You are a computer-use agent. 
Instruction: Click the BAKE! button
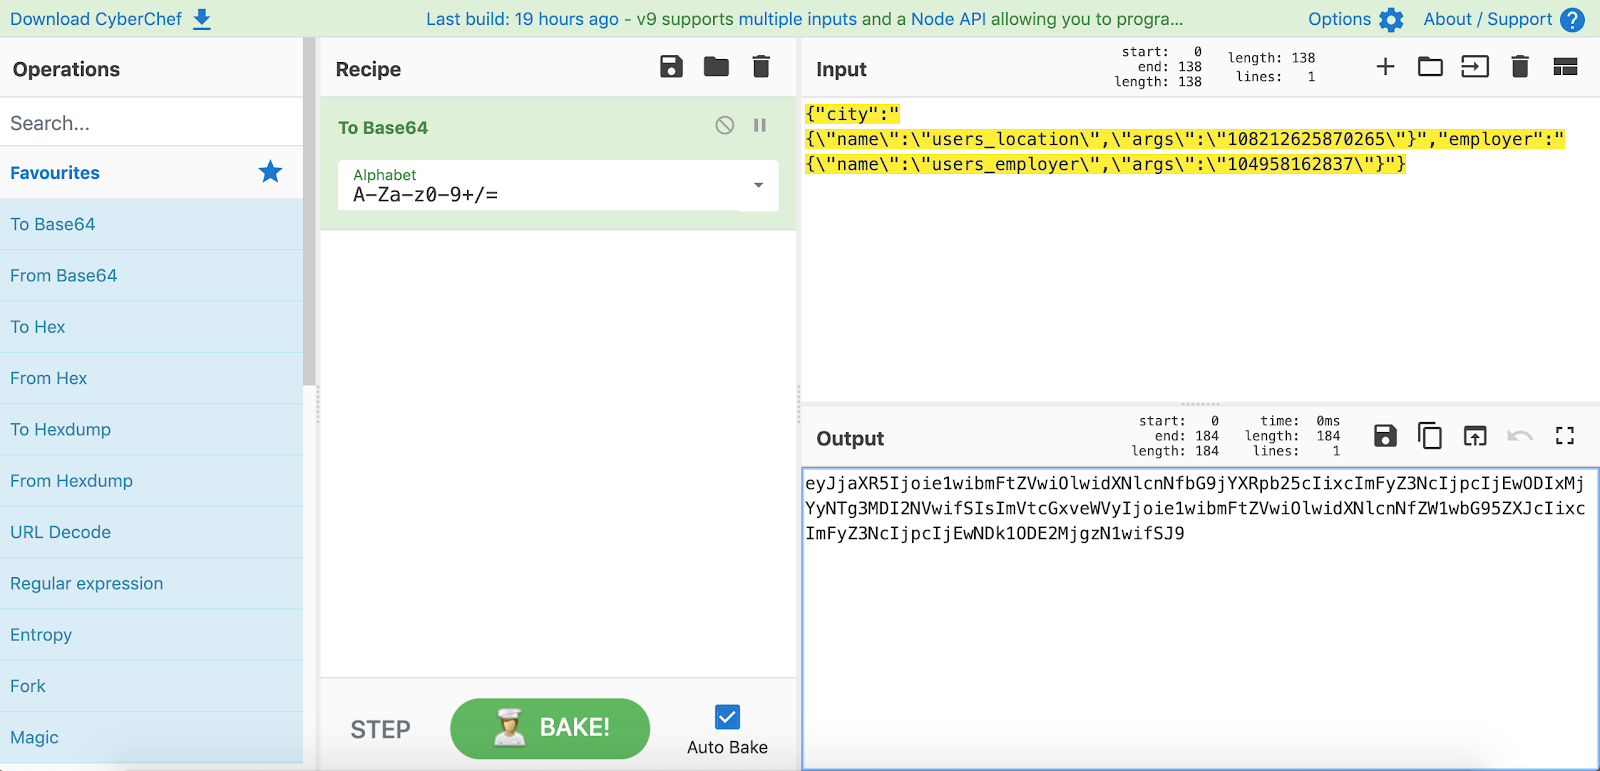pos(550,728)
